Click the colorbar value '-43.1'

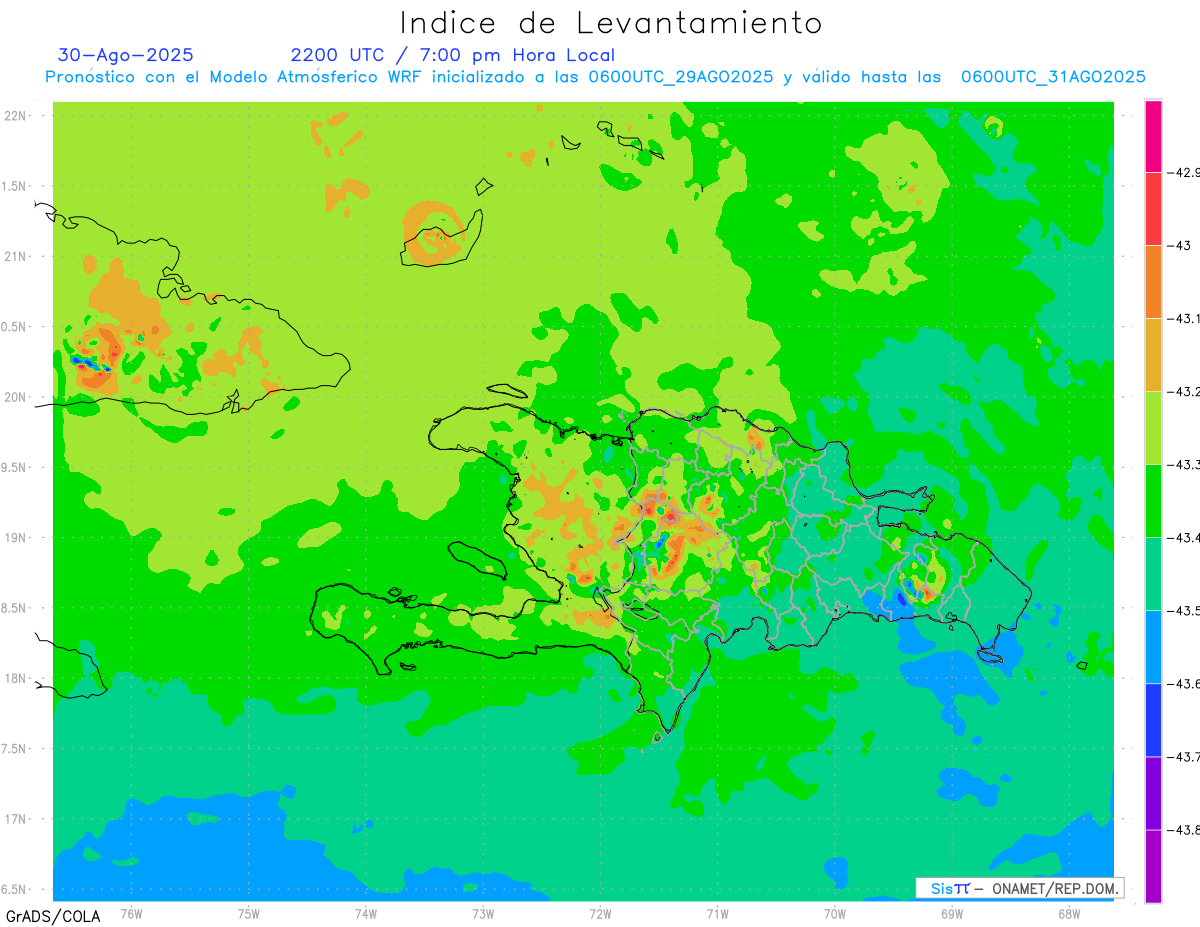click(x=1185, y=319)
